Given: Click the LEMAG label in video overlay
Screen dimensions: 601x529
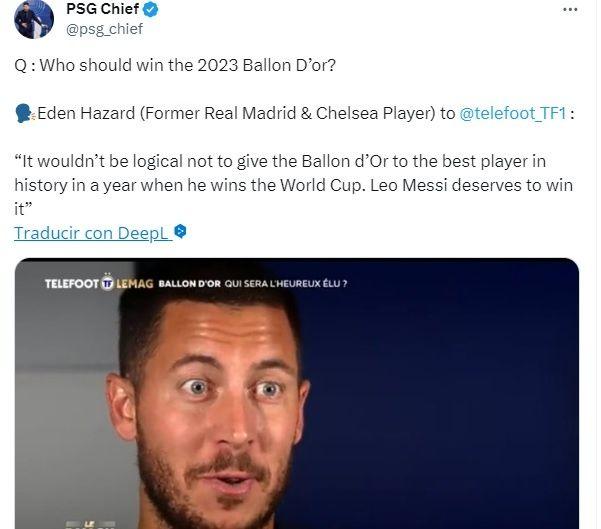Looking at the screenshot, I should pos(135,284).
